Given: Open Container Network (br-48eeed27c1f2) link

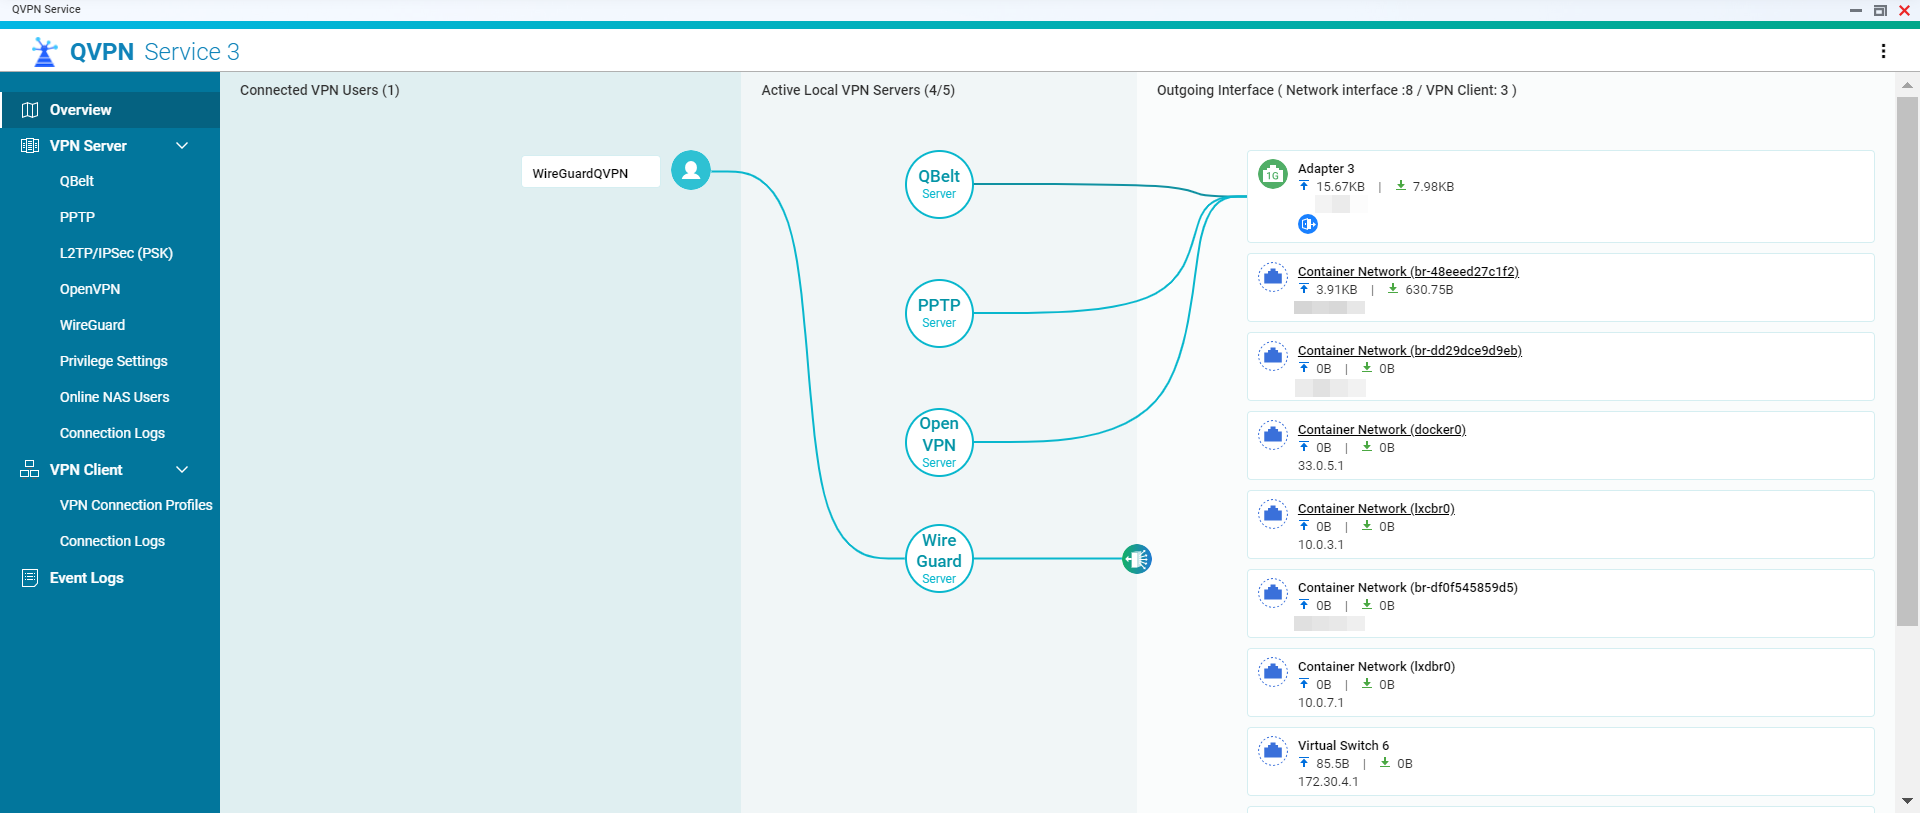Looking at the screenshot, I should (x=1407, y=272).
